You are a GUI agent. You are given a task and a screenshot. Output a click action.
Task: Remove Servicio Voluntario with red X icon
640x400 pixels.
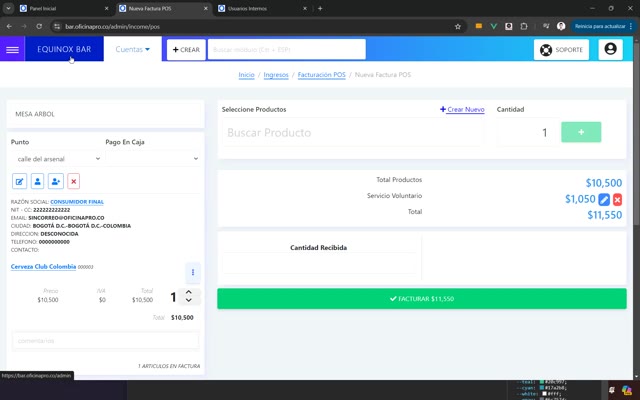point(617,200)
